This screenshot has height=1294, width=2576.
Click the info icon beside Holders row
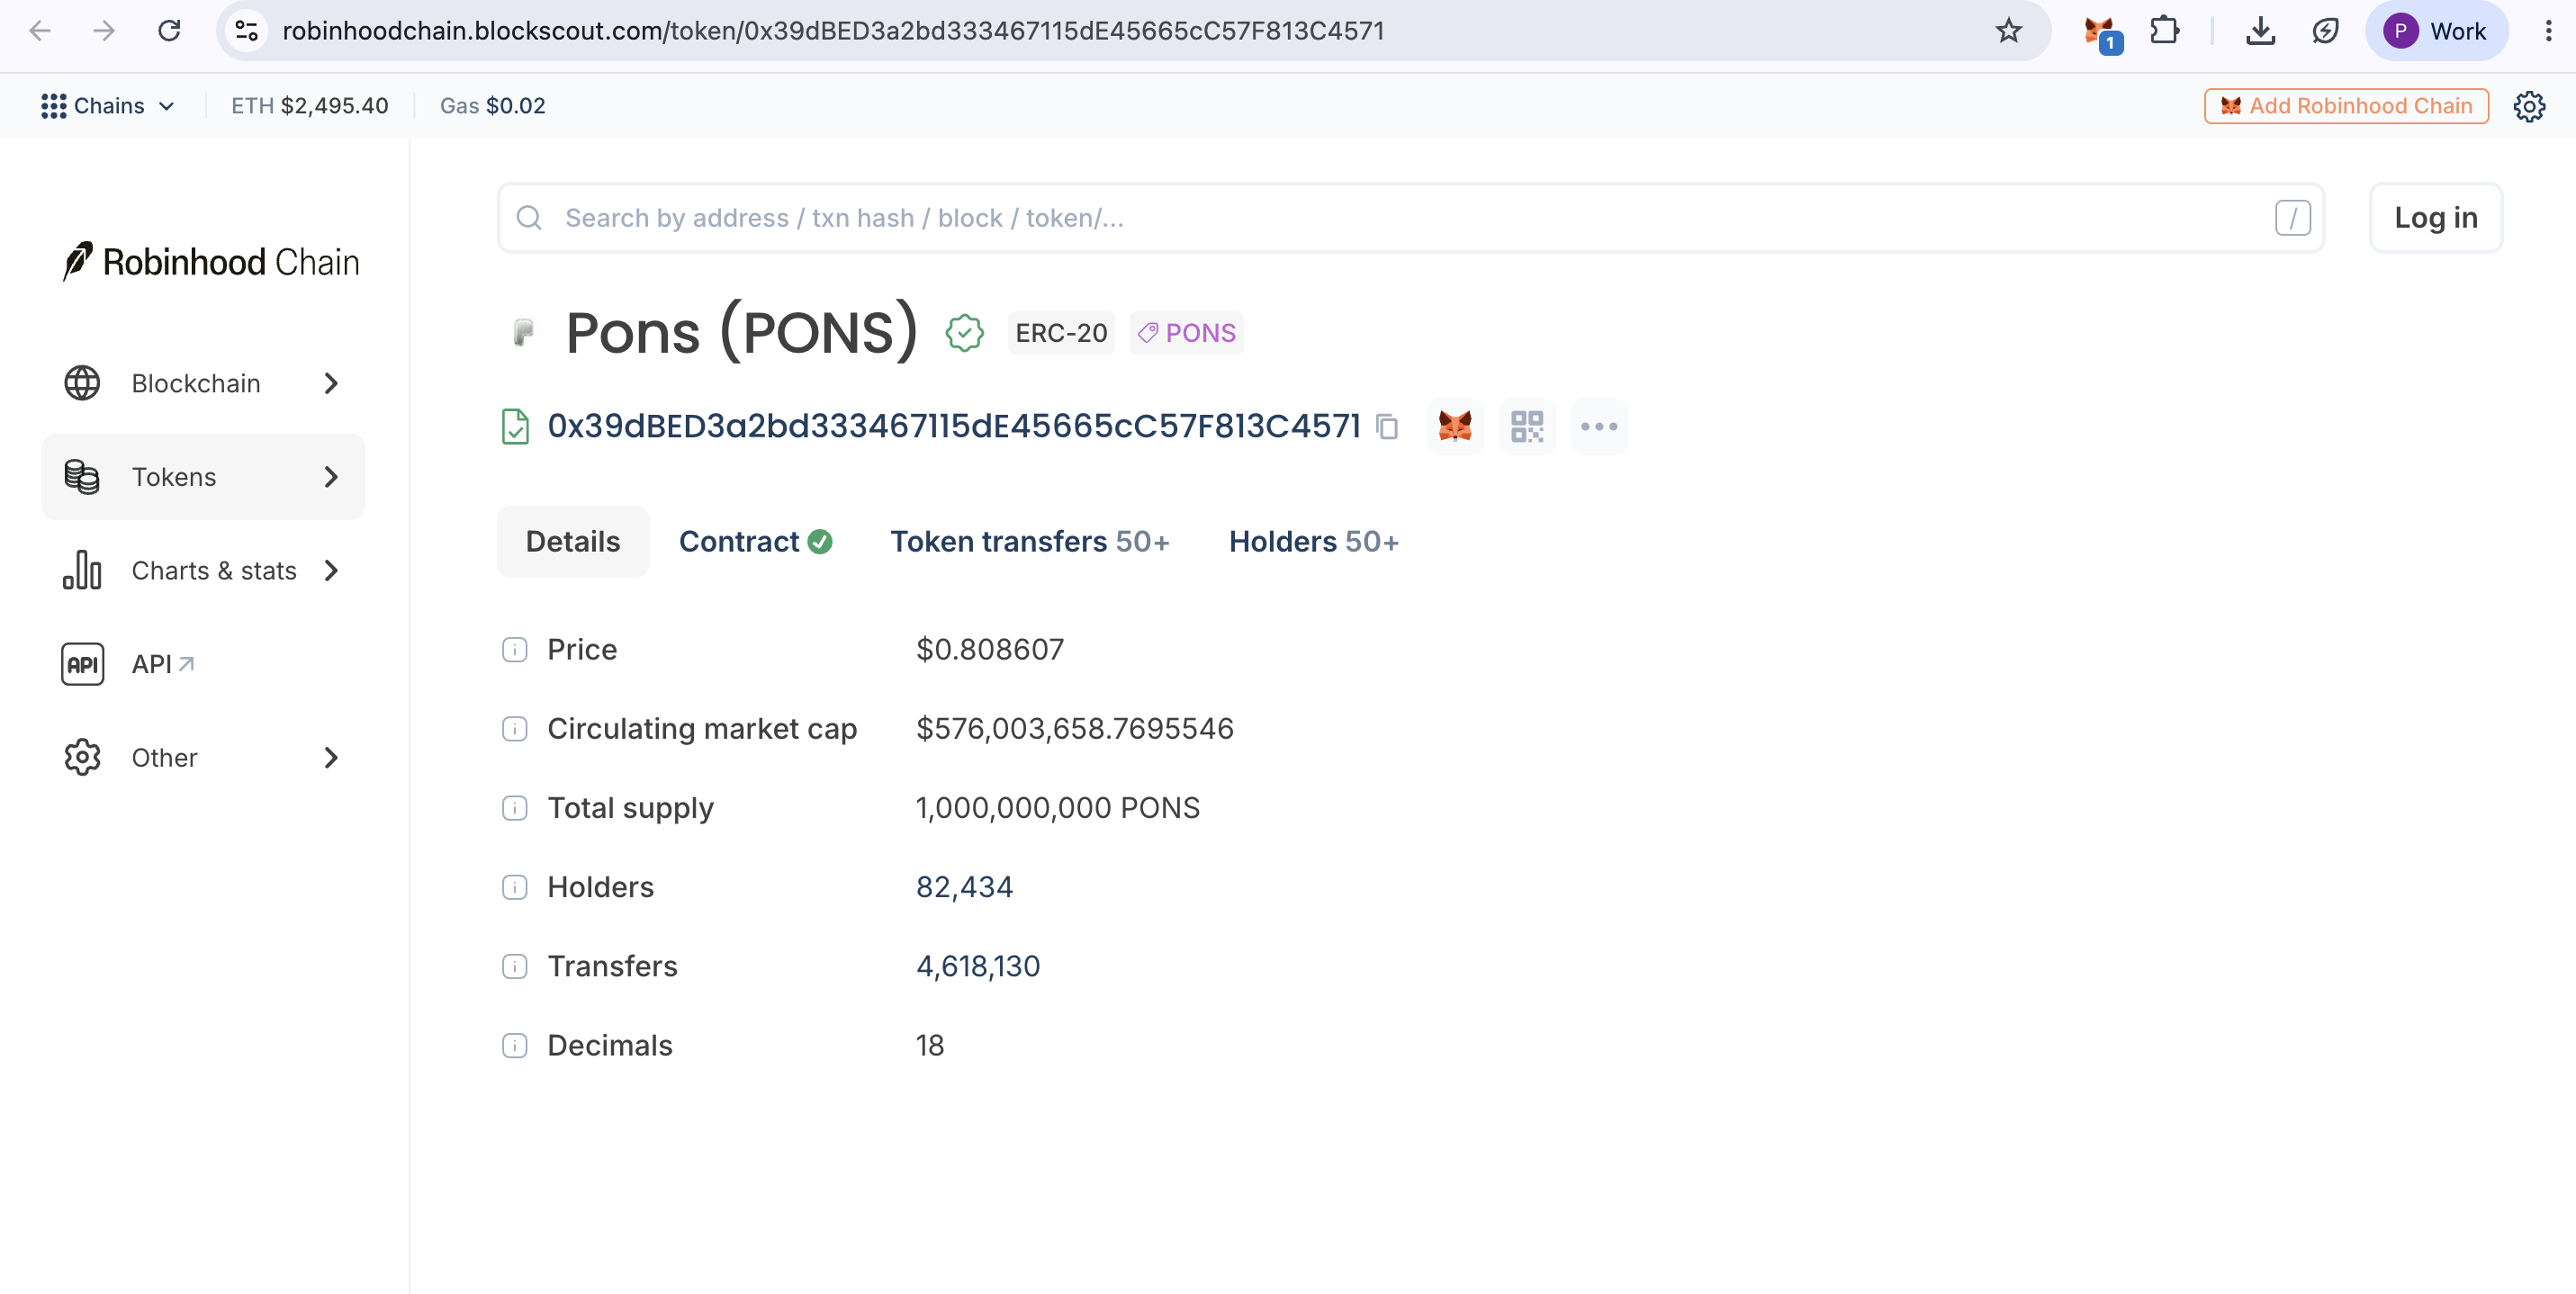pos(515,887)
